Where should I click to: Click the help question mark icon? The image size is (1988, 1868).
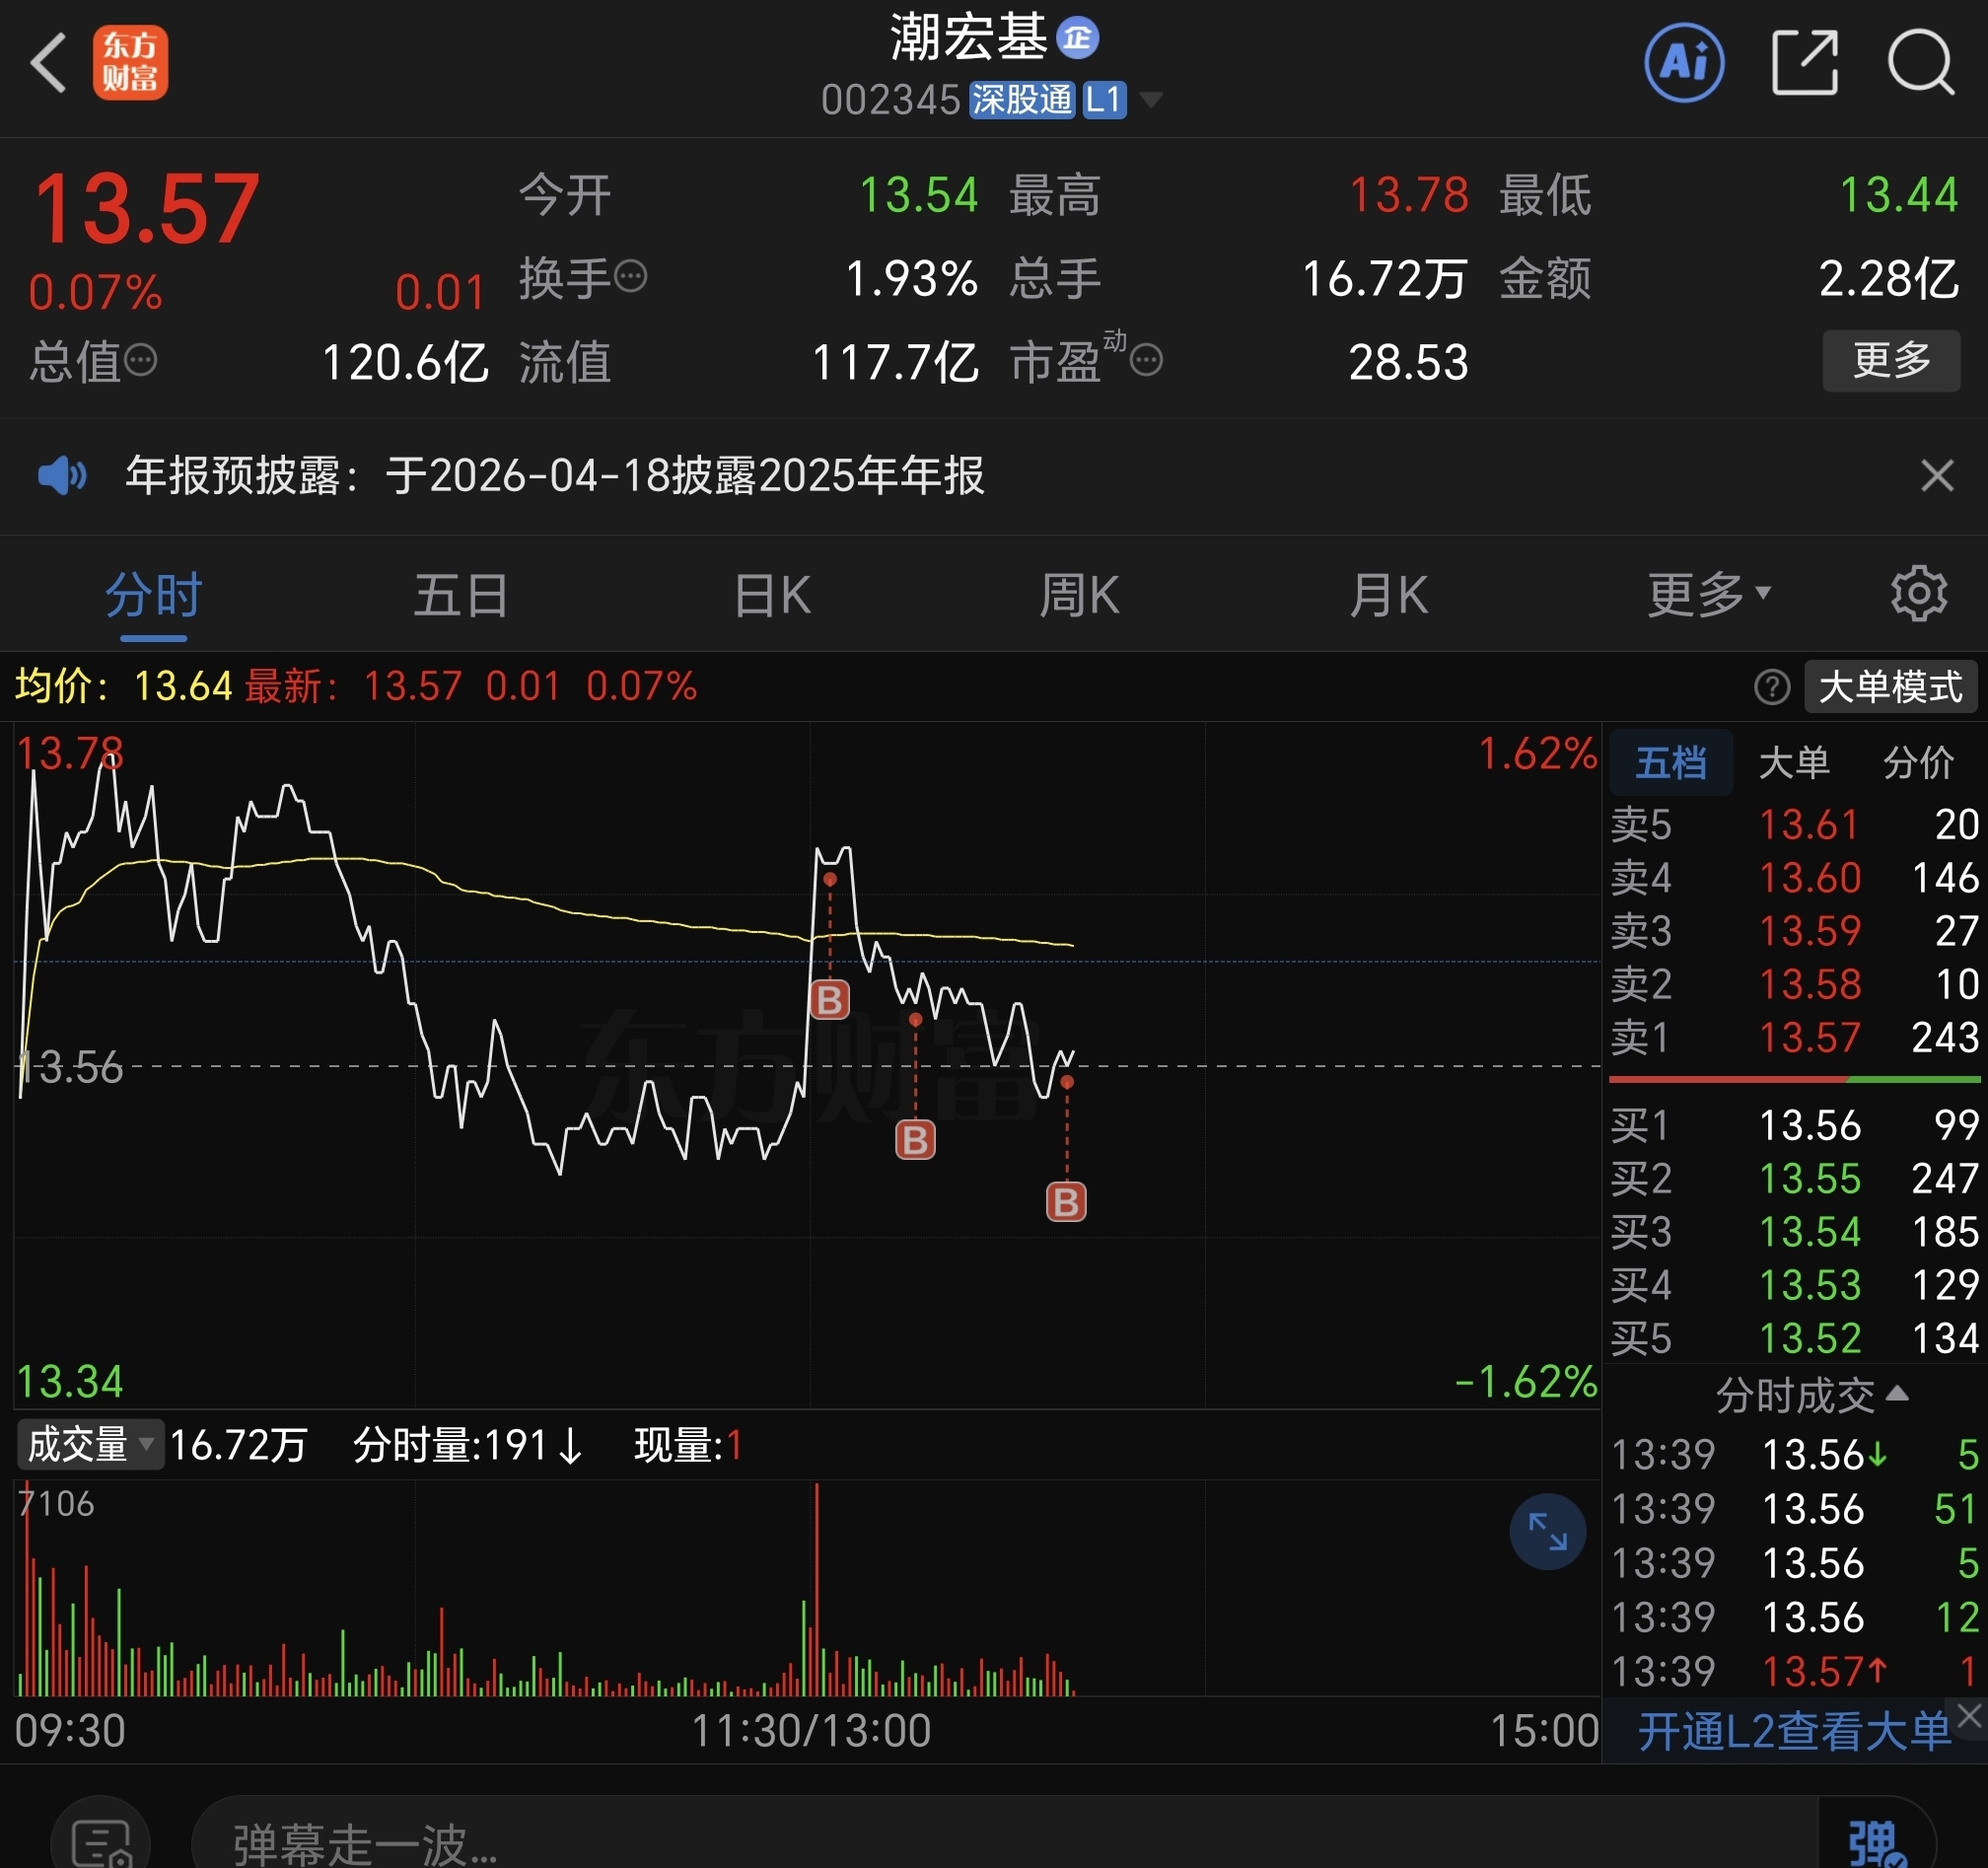tap(1771, 688)
